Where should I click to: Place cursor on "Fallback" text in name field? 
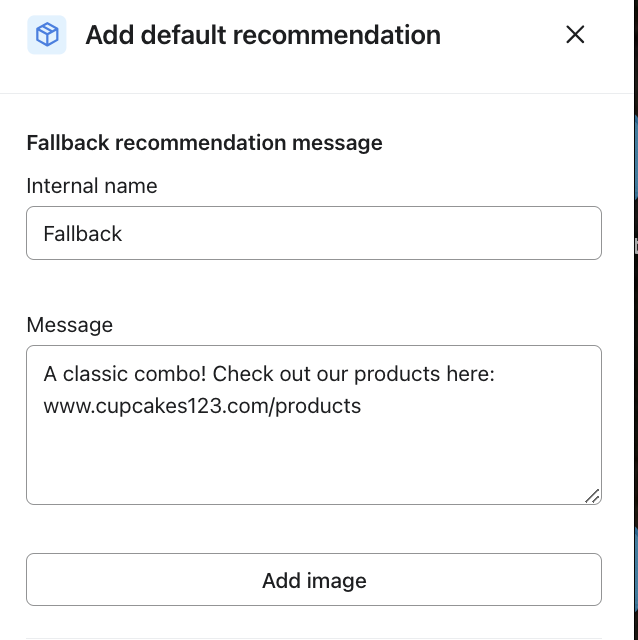[83, 234]
